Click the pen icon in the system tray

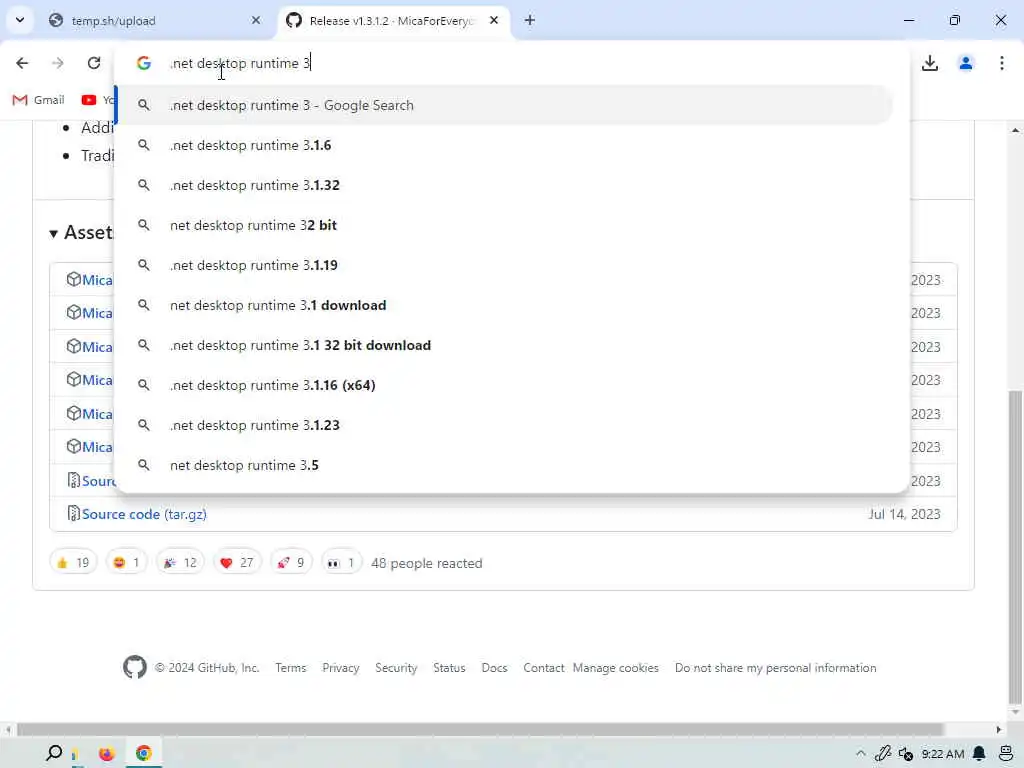[x=883, y=754]
